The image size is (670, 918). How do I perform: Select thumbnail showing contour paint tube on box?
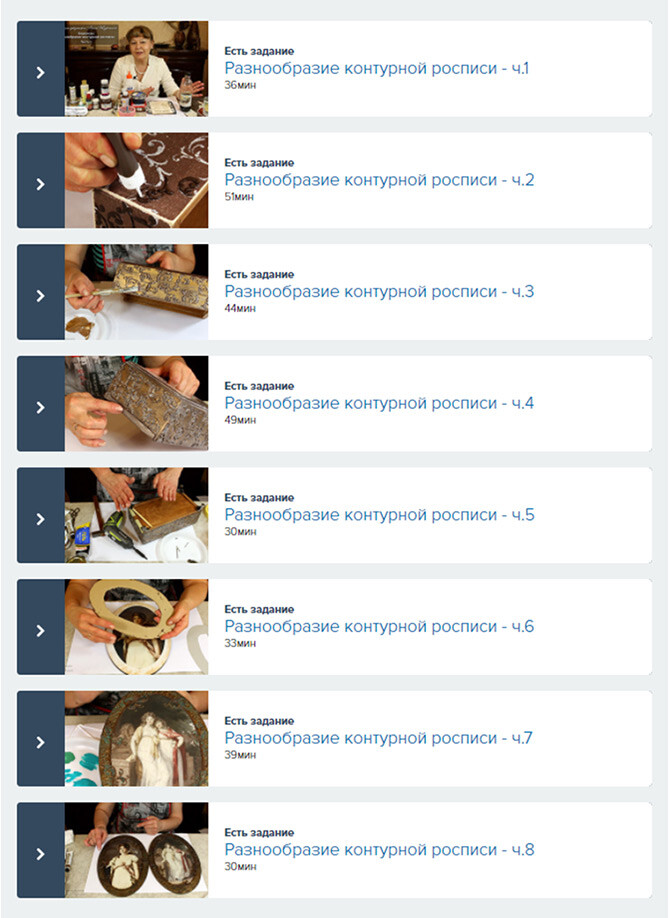point(136,180)
